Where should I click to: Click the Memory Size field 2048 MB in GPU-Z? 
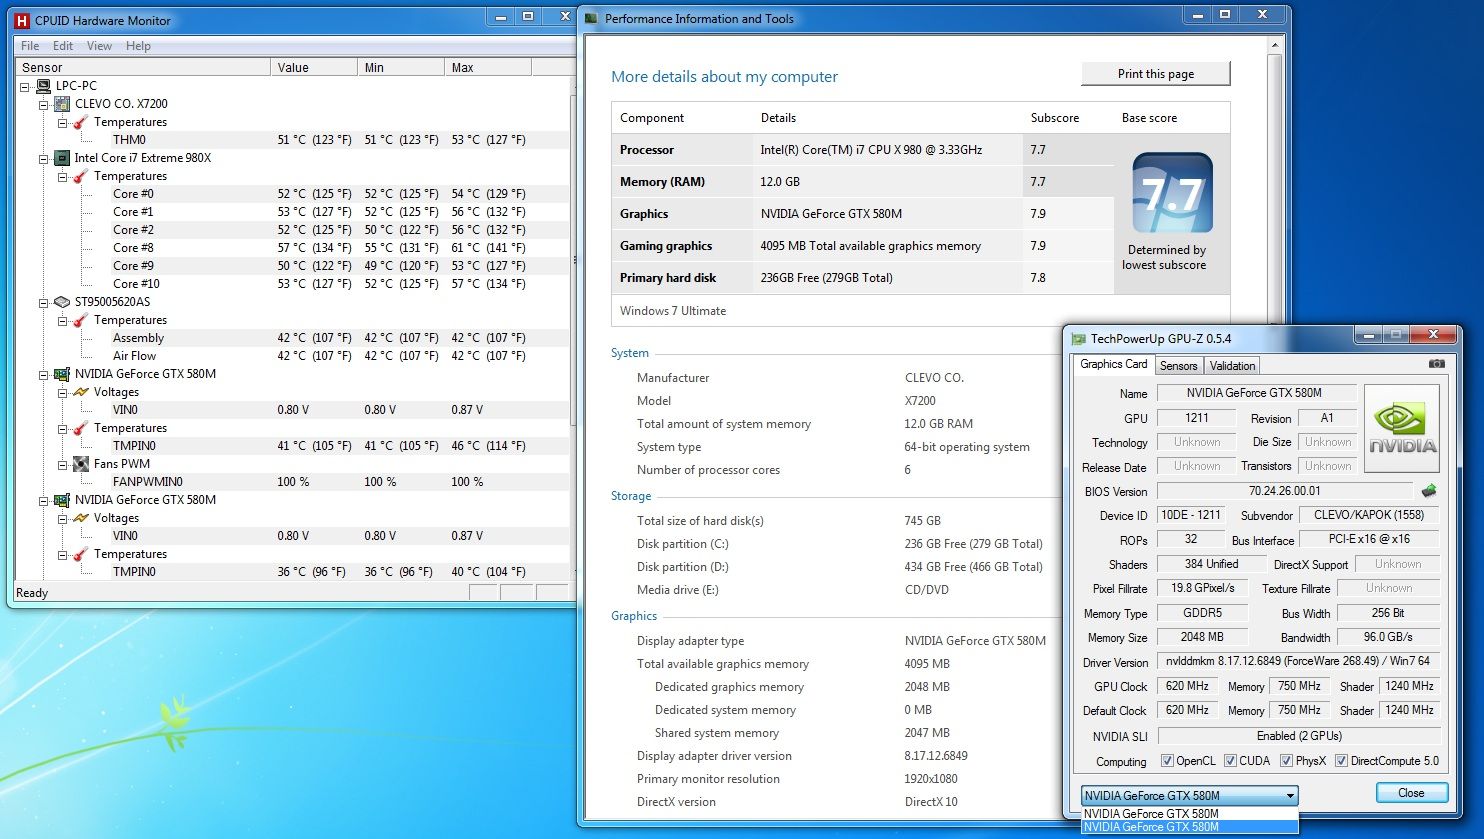point(1202,636)
